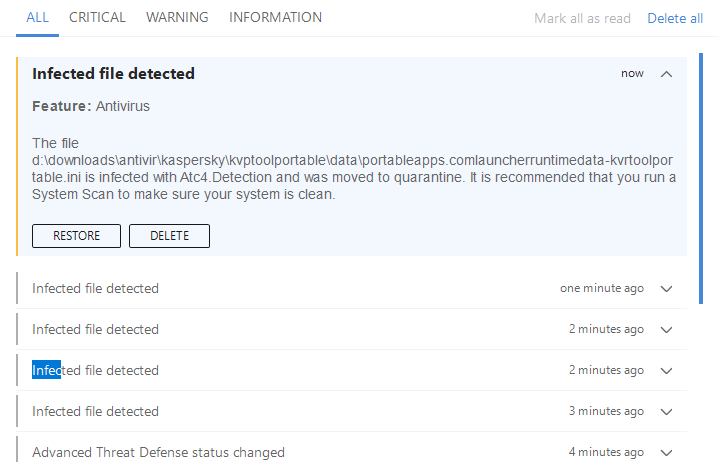Click the 'Advanced Threat Defense status changed' title

(158, 452)
